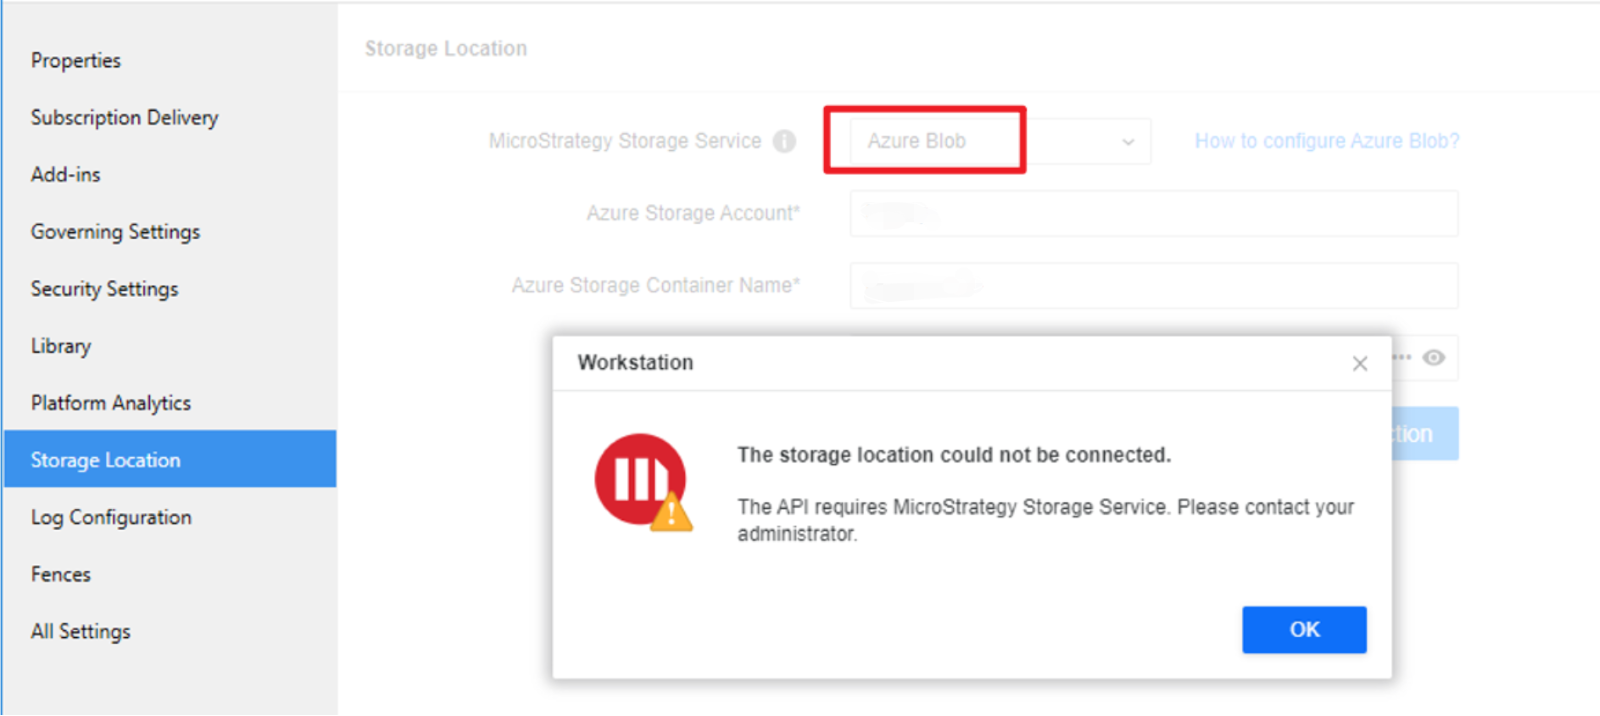Viewport: 1600px width, 716px height.
Task: Select Library in the sidebar
Action: point(61,346)
